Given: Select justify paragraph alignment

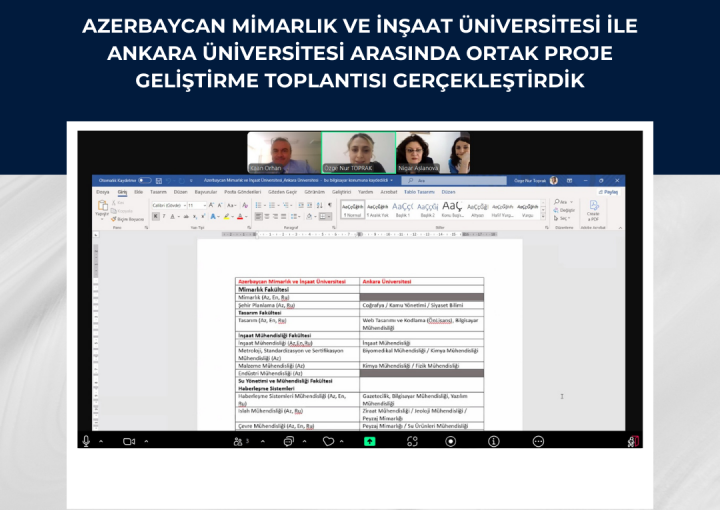Looking at the screenshot, I should click(x=283, y=216).
